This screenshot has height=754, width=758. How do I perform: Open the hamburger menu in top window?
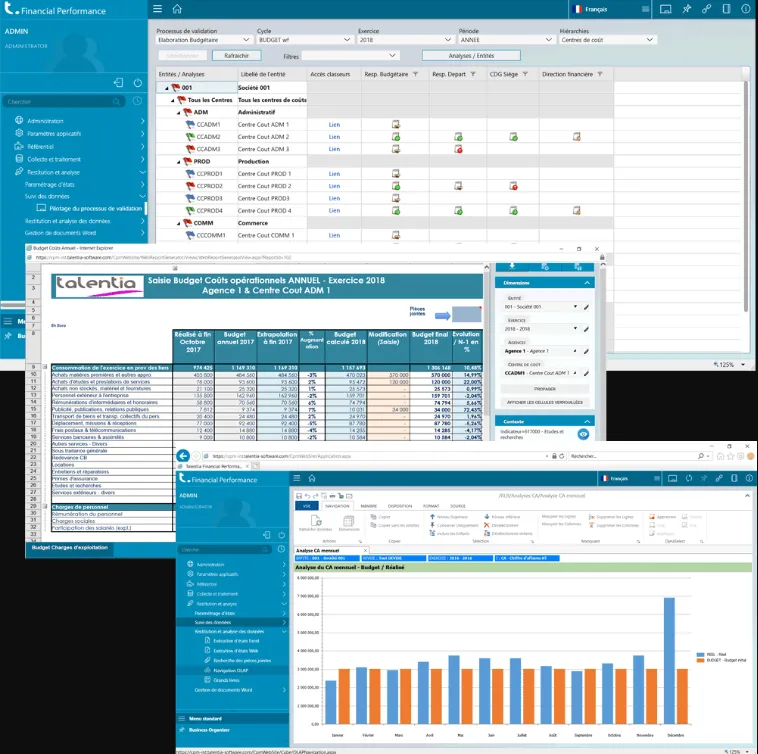point(158,9)
